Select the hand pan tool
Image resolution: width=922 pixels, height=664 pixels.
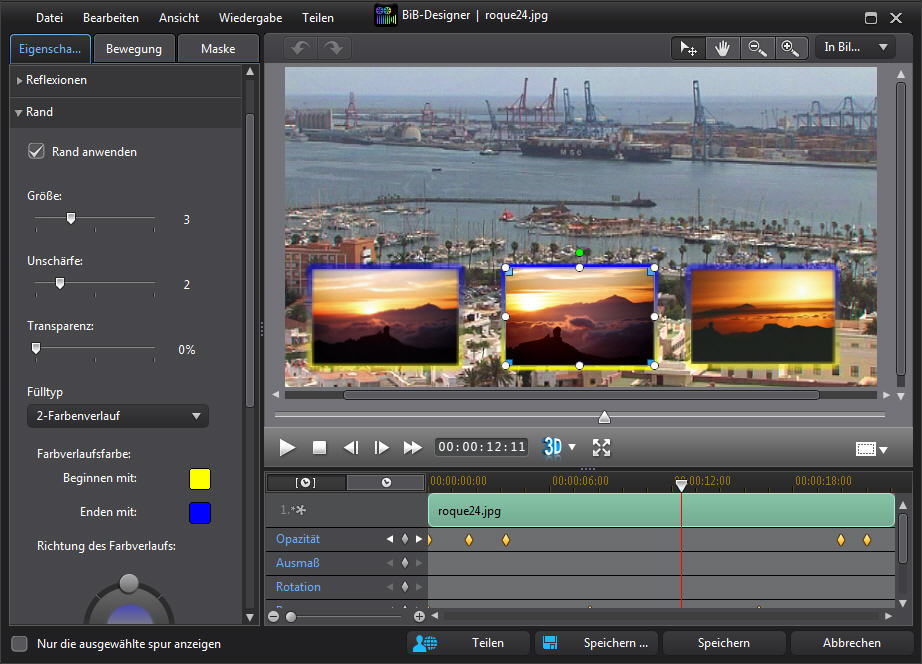tap(721, 48)
